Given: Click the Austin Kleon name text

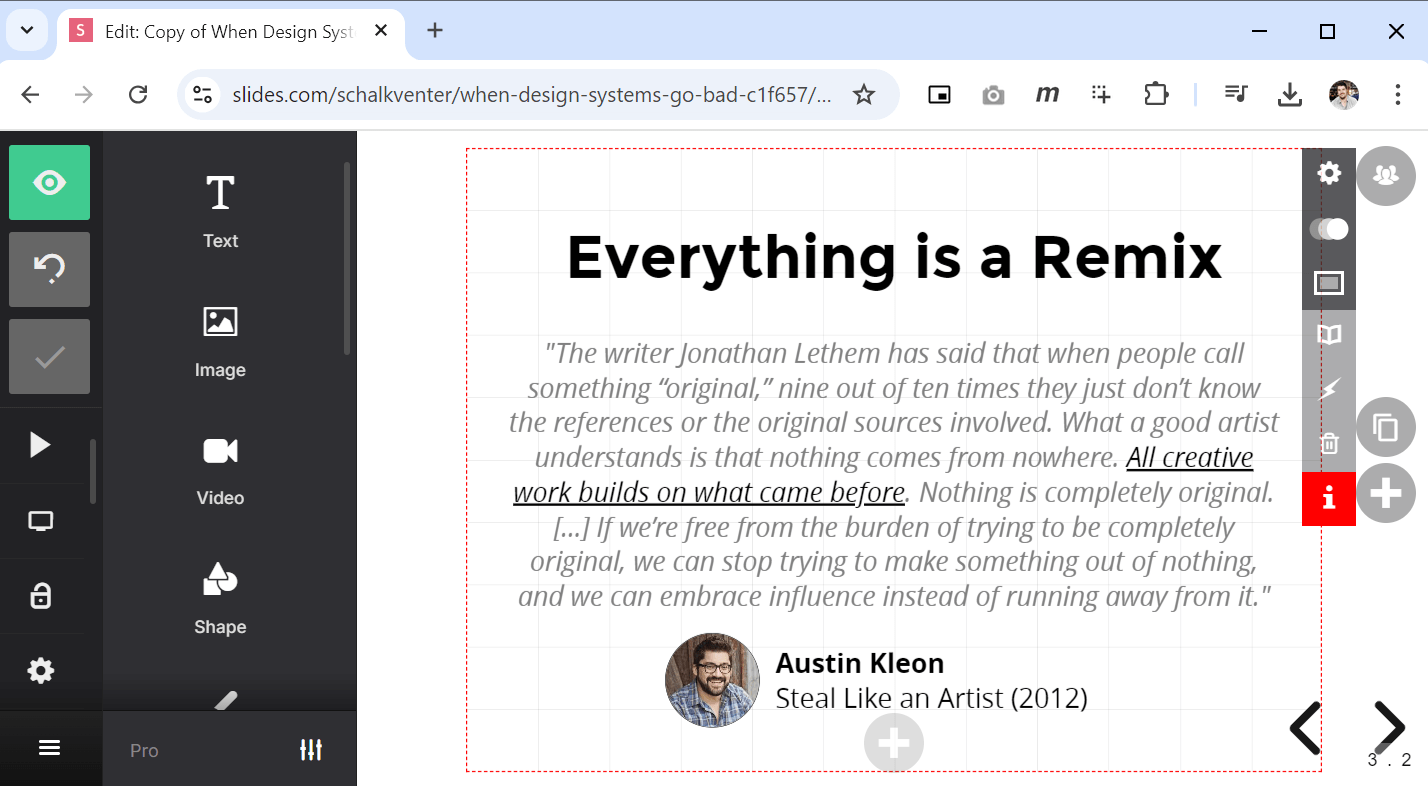Looking at the screenshot, I should coord(860,663).
